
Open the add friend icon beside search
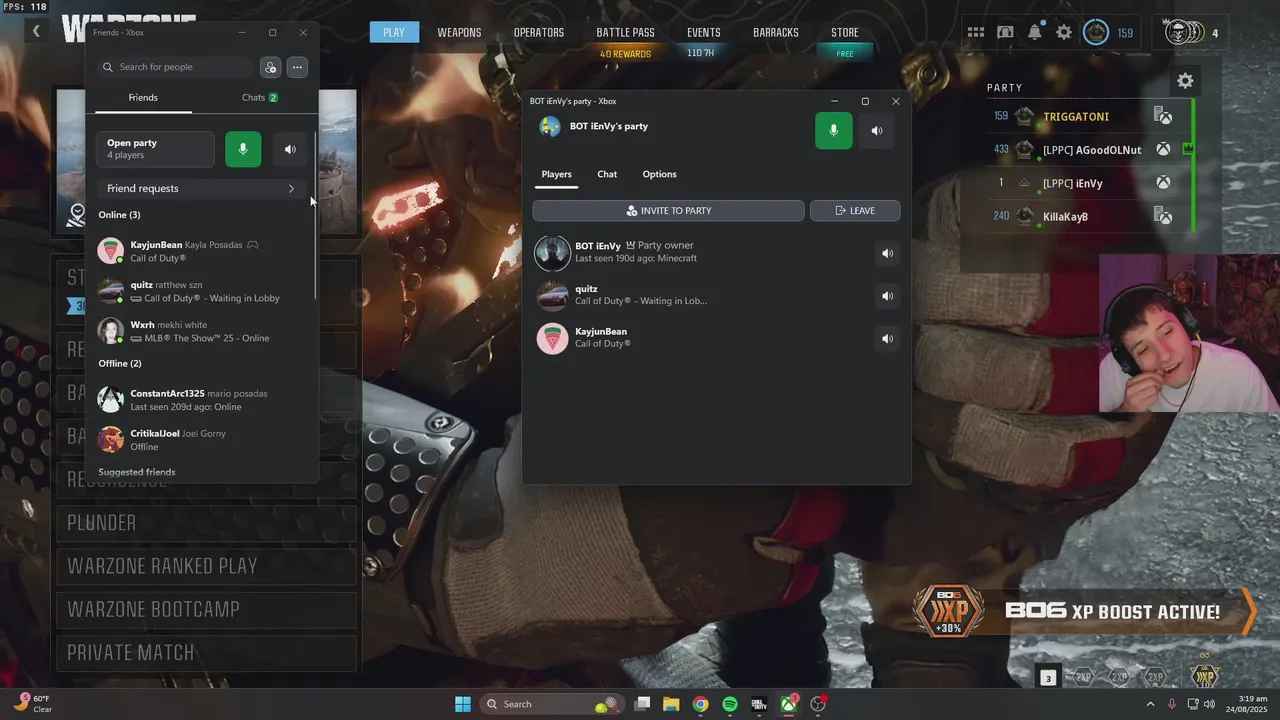[270, 67]
